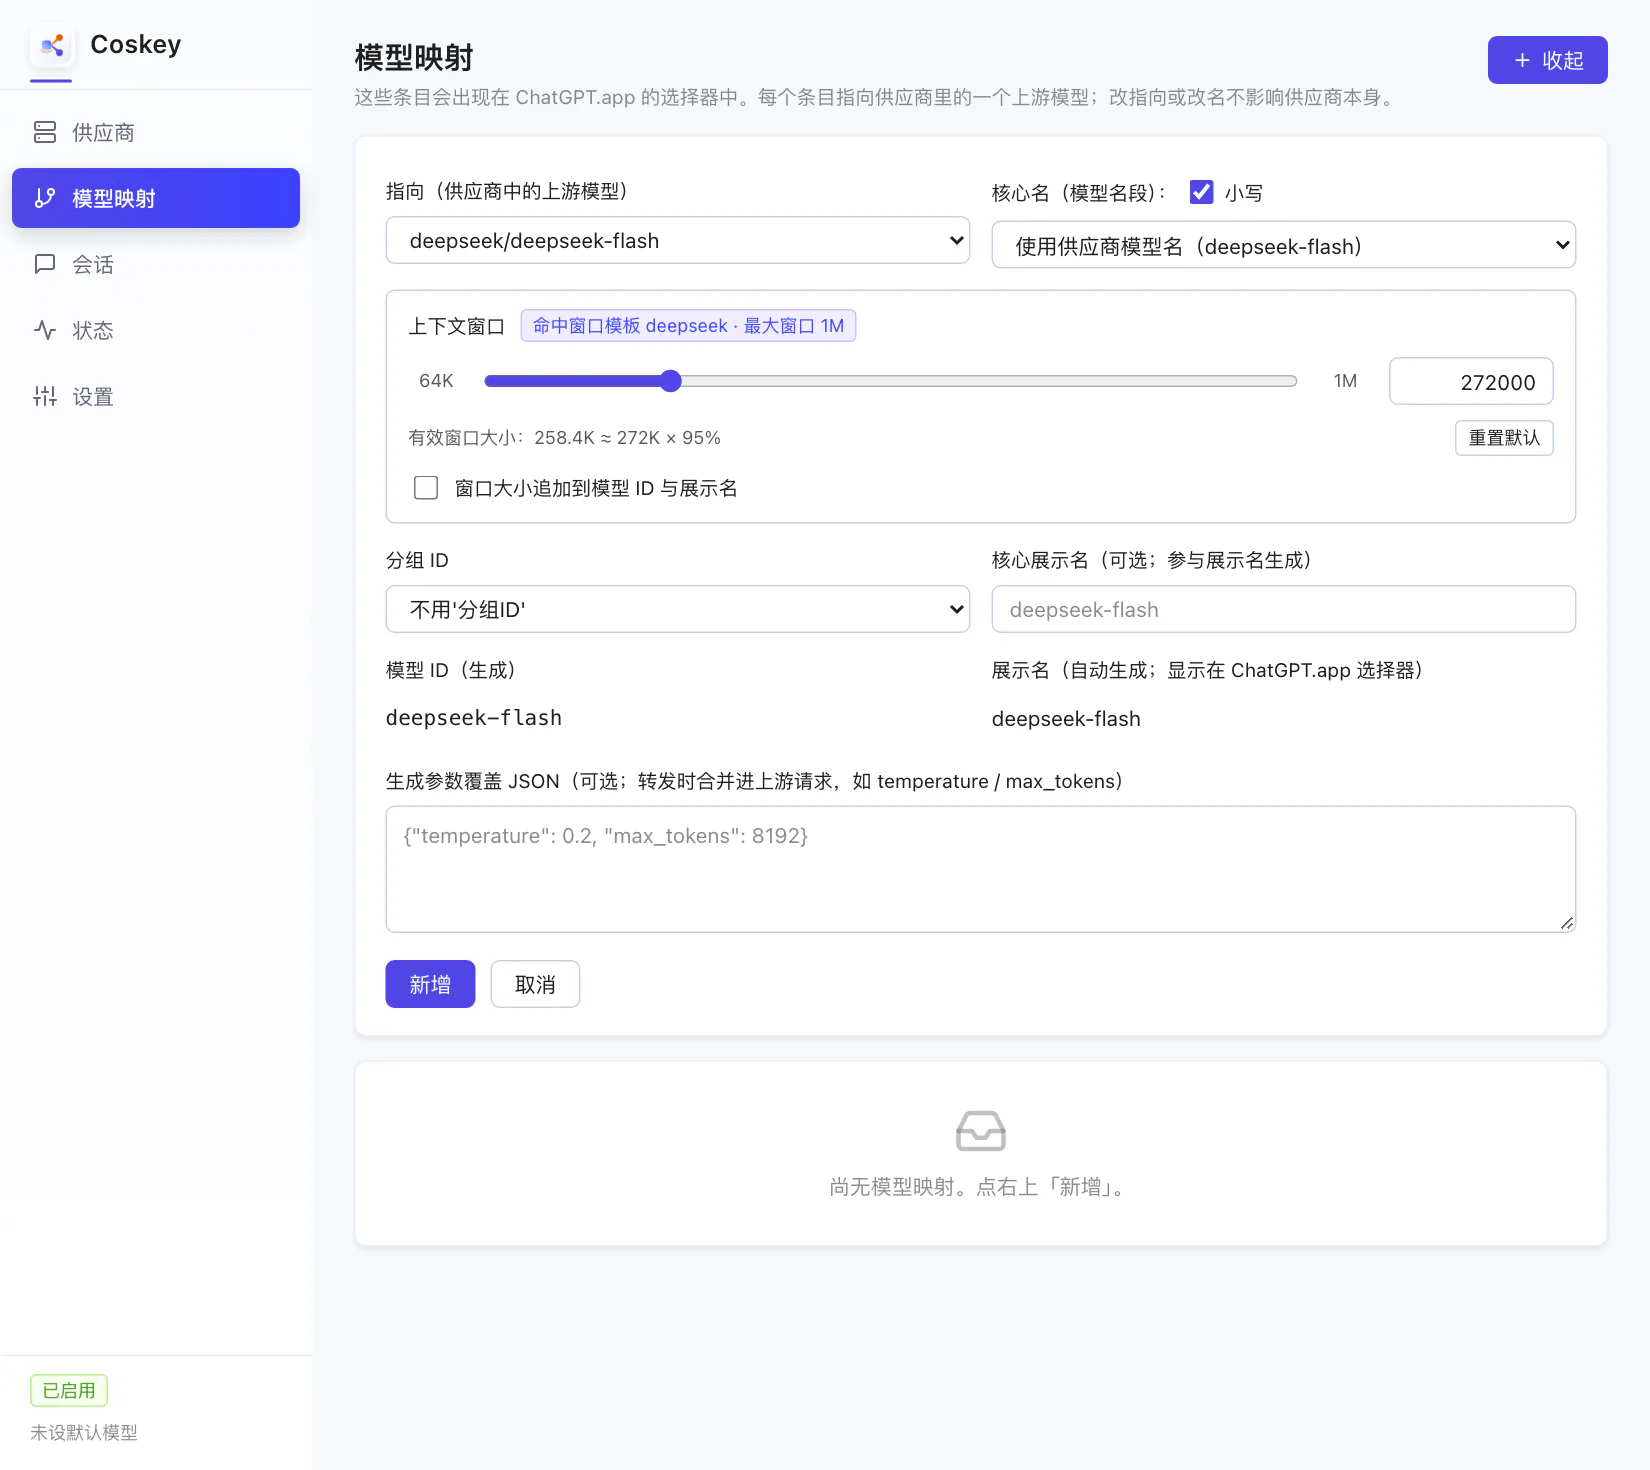Go to the 会话 sidebar page

coord(156,264)
